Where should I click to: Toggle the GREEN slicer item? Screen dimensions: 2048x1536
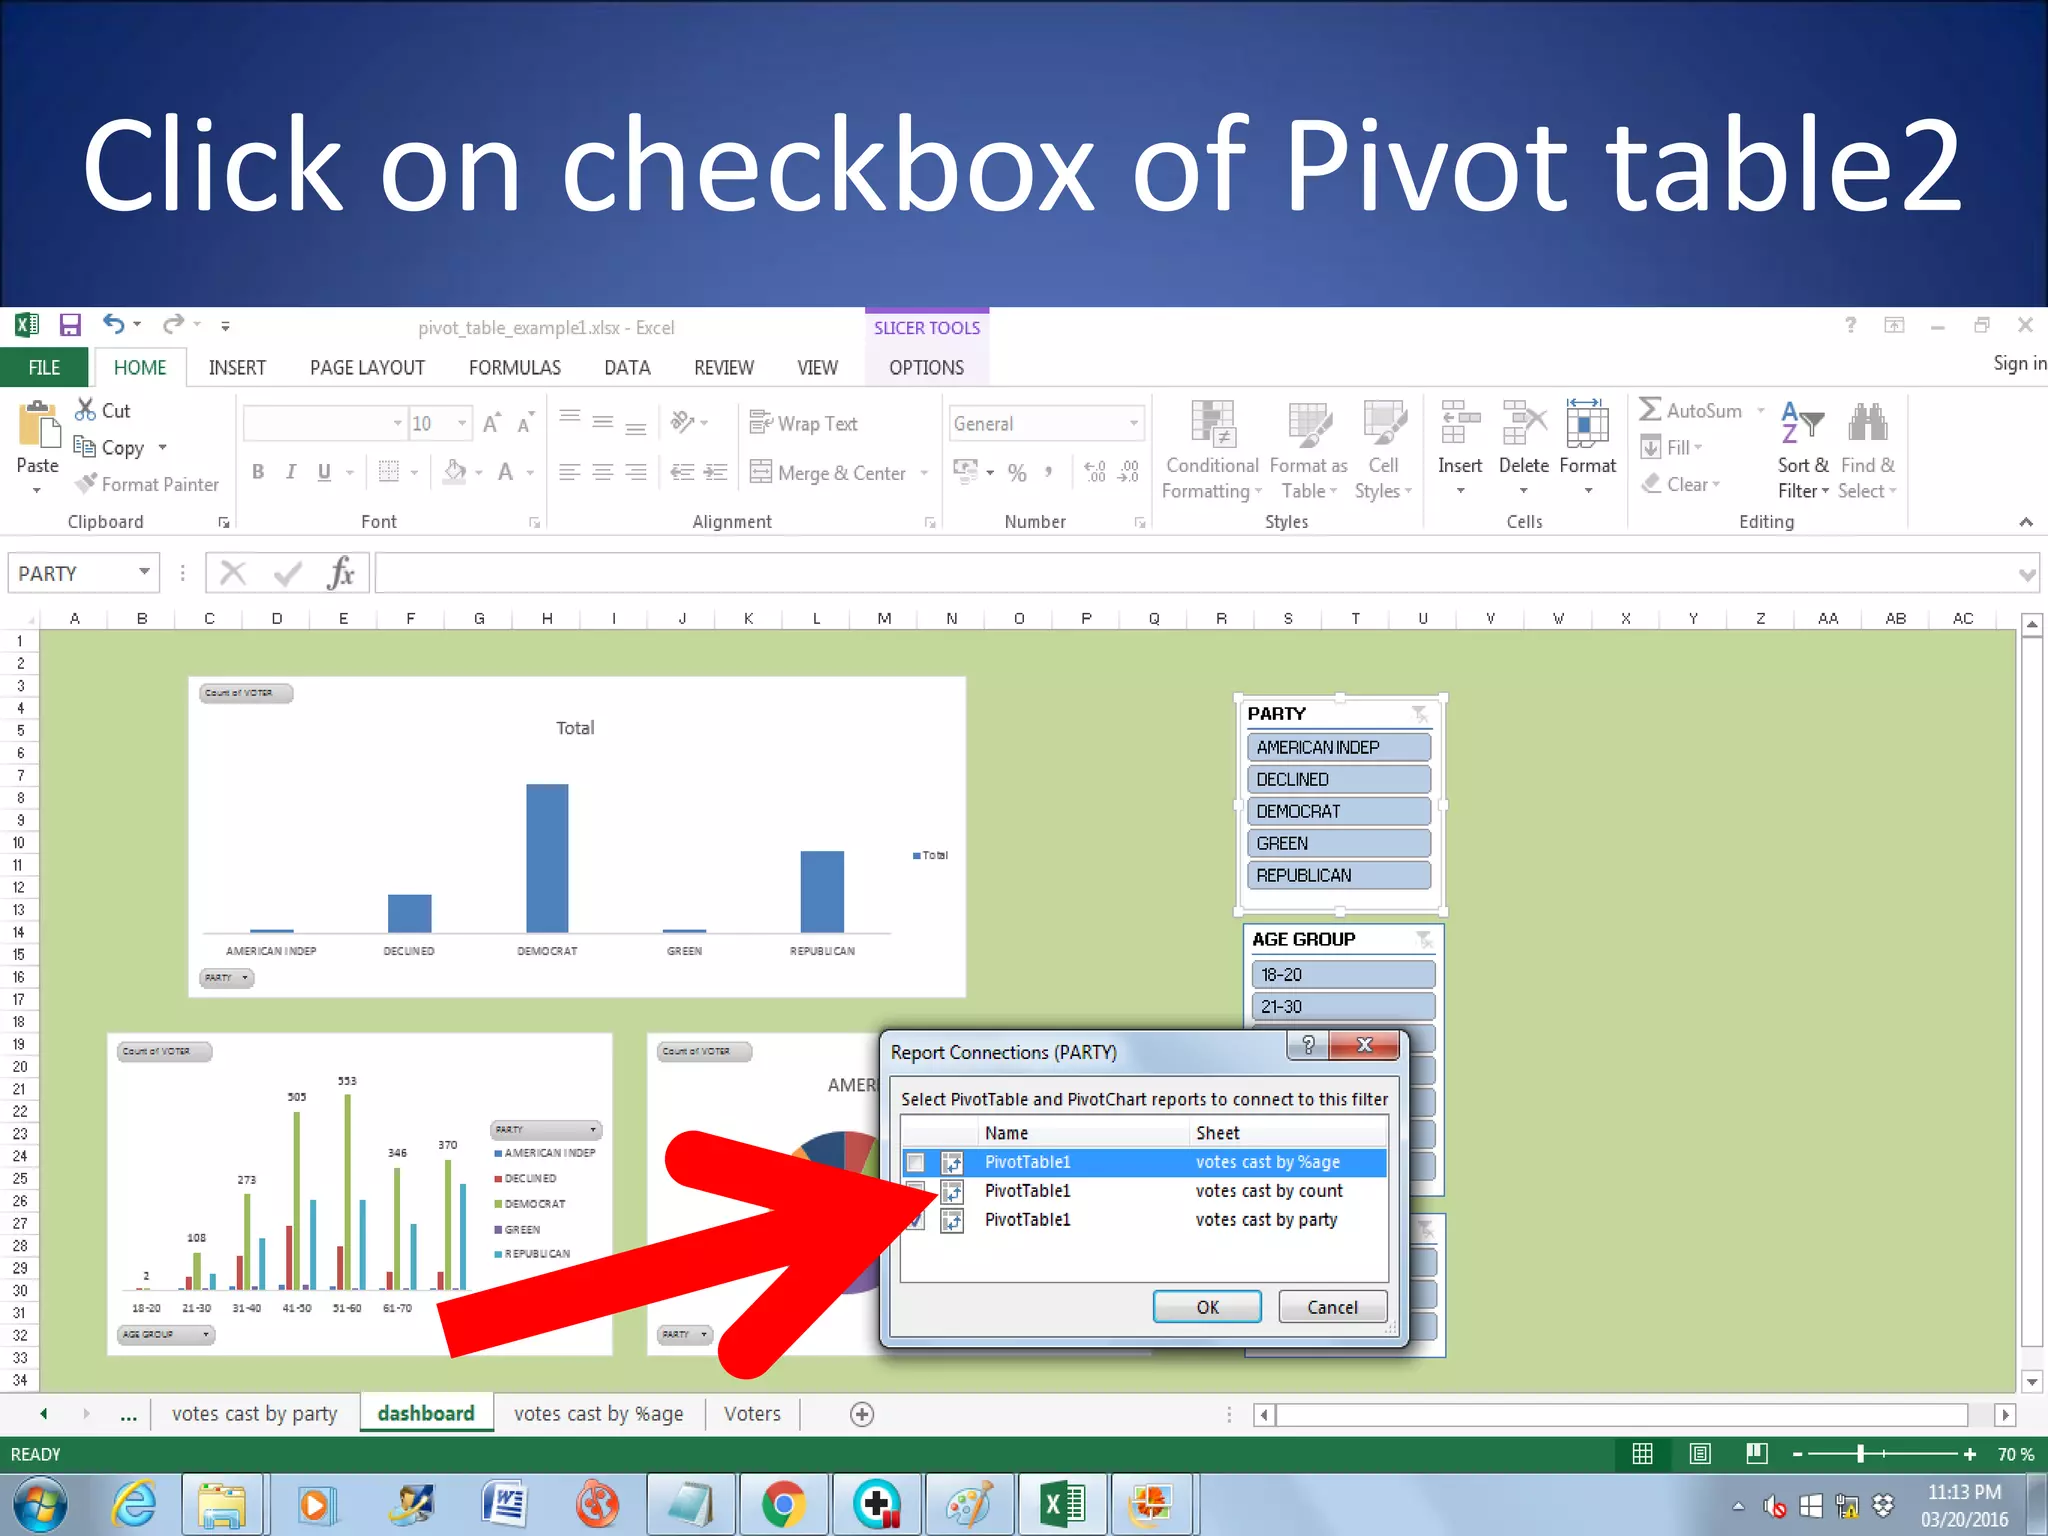point(1339,843)
